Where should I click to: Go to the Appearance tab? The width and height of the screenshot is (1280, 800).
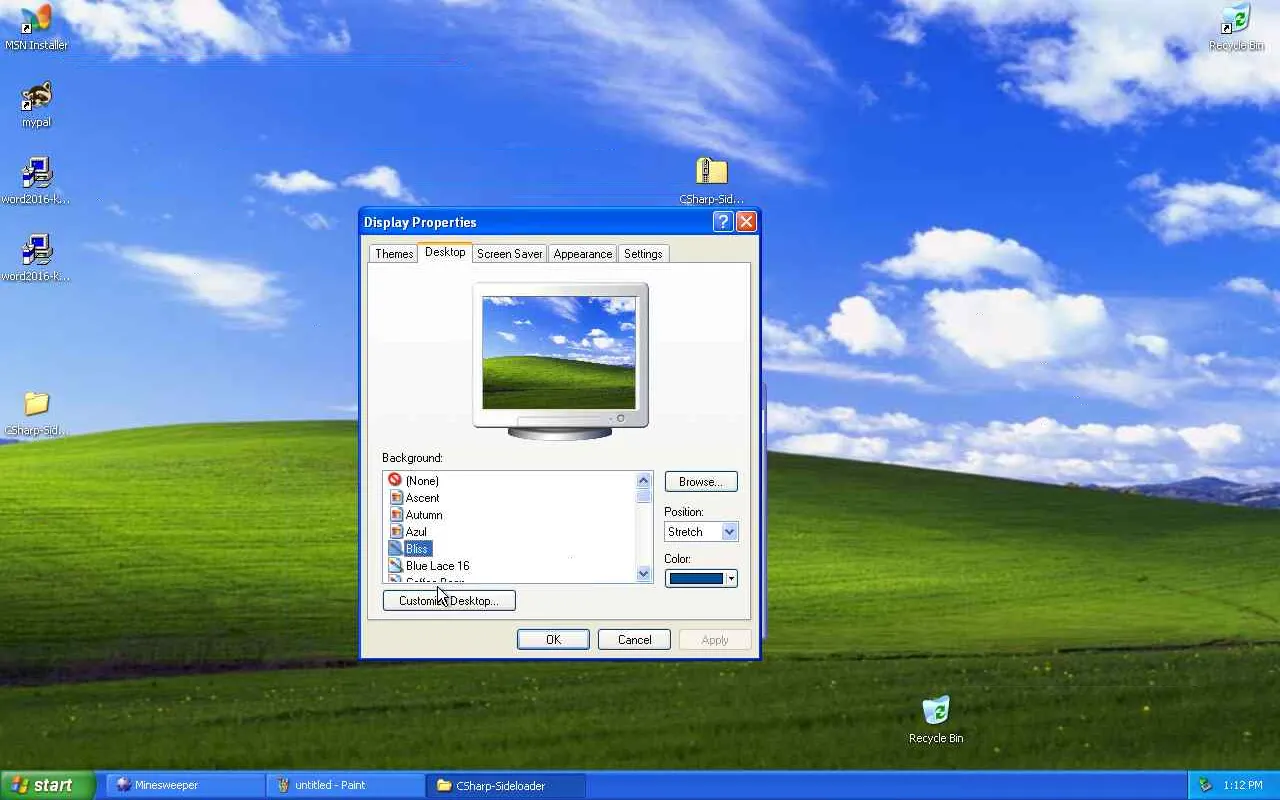point(583,254)
